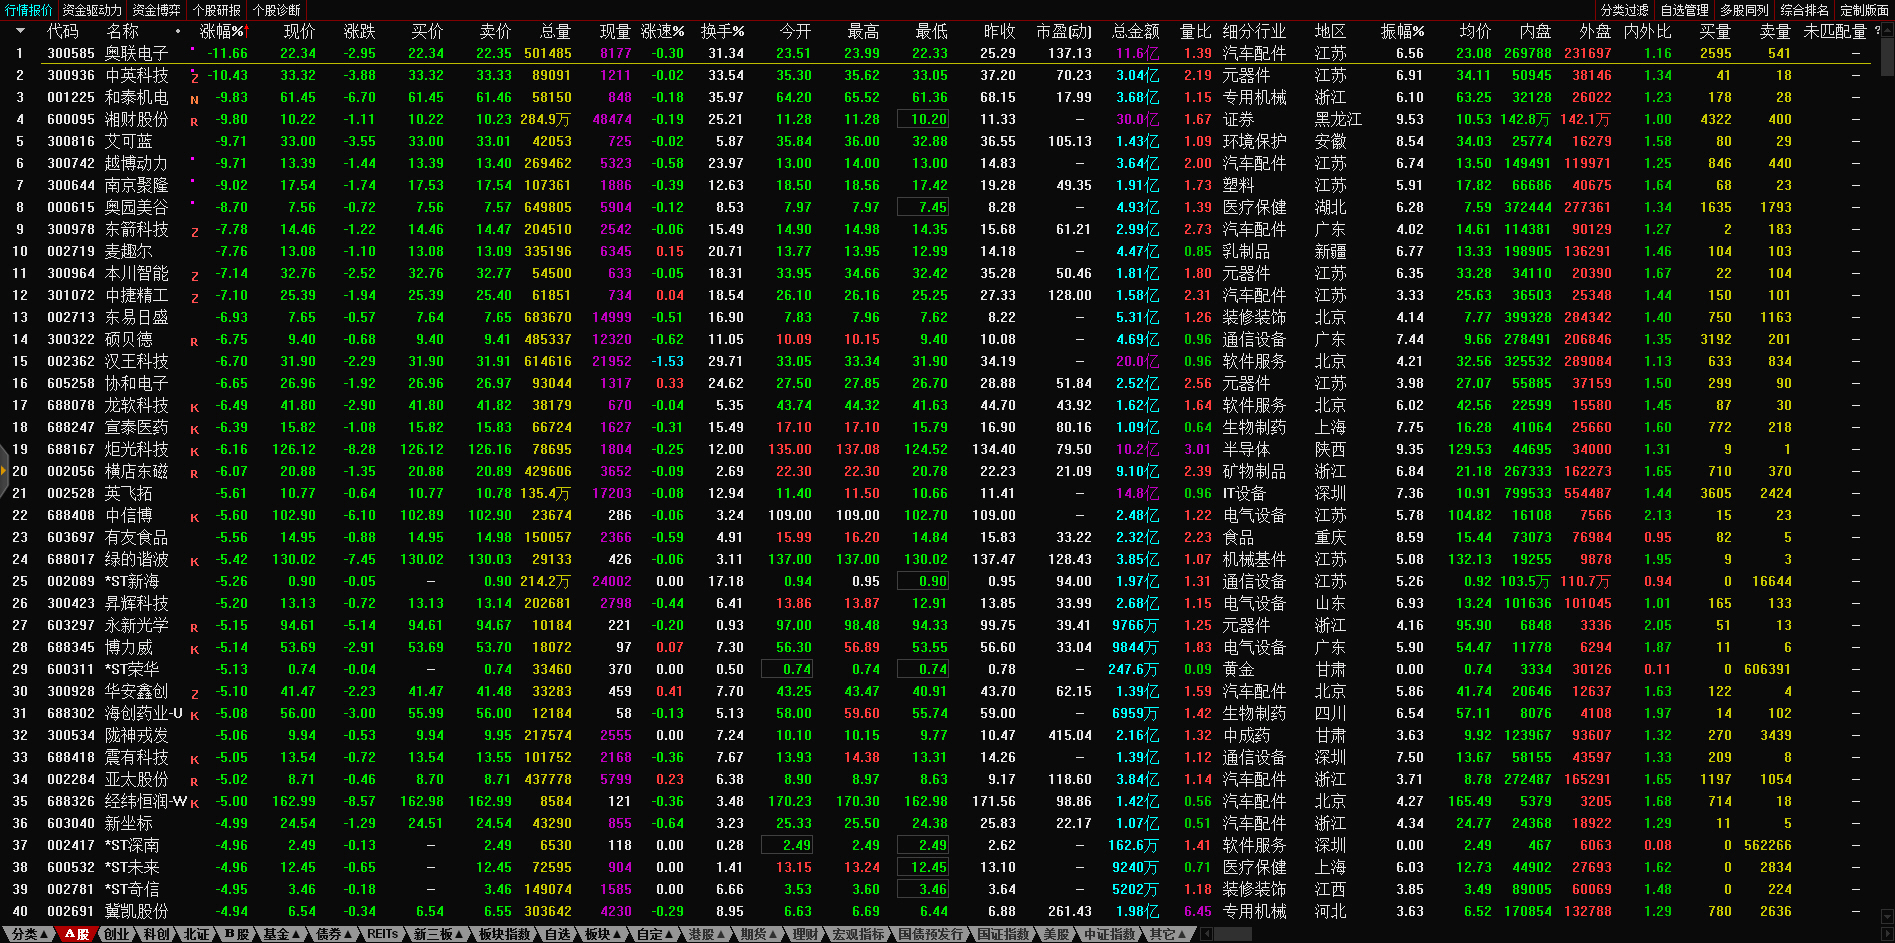Image resolution: width=1895 pixels, height=943 pixels.
Task: Click the R marker next to 湘财股份
Action: (x=194, y=121)
